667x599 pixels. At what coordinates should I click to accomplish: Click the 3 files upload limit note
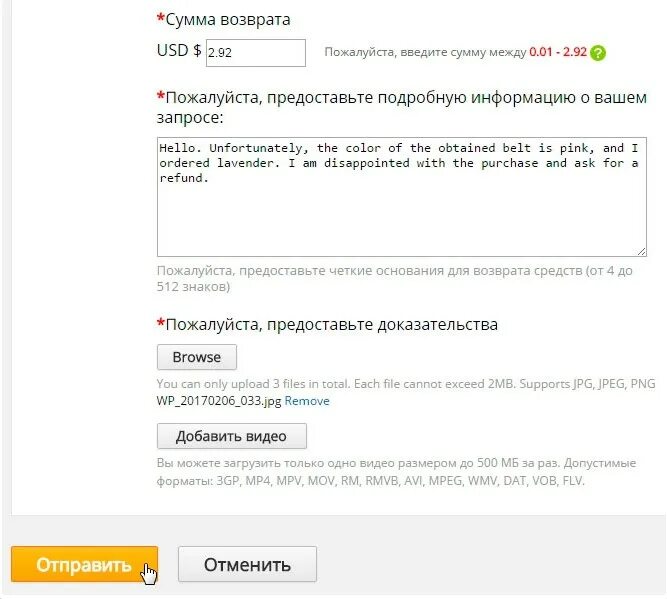pos(406,384)
